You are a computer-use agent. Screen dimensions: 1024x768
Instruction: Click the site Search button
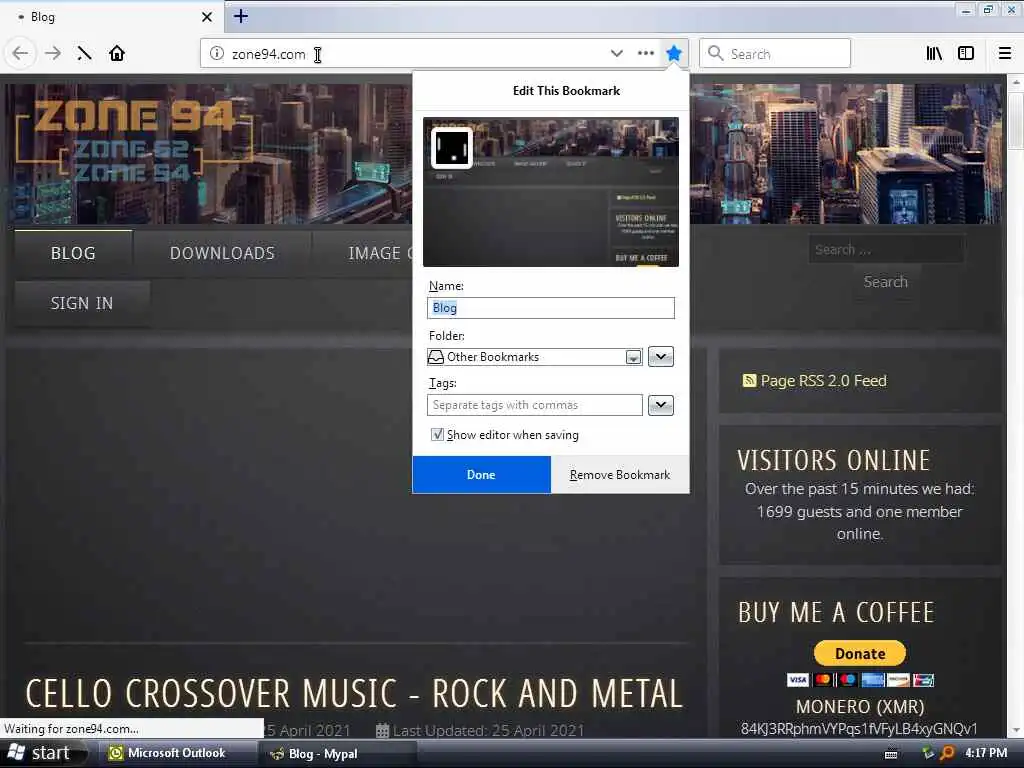click(886, 282)
